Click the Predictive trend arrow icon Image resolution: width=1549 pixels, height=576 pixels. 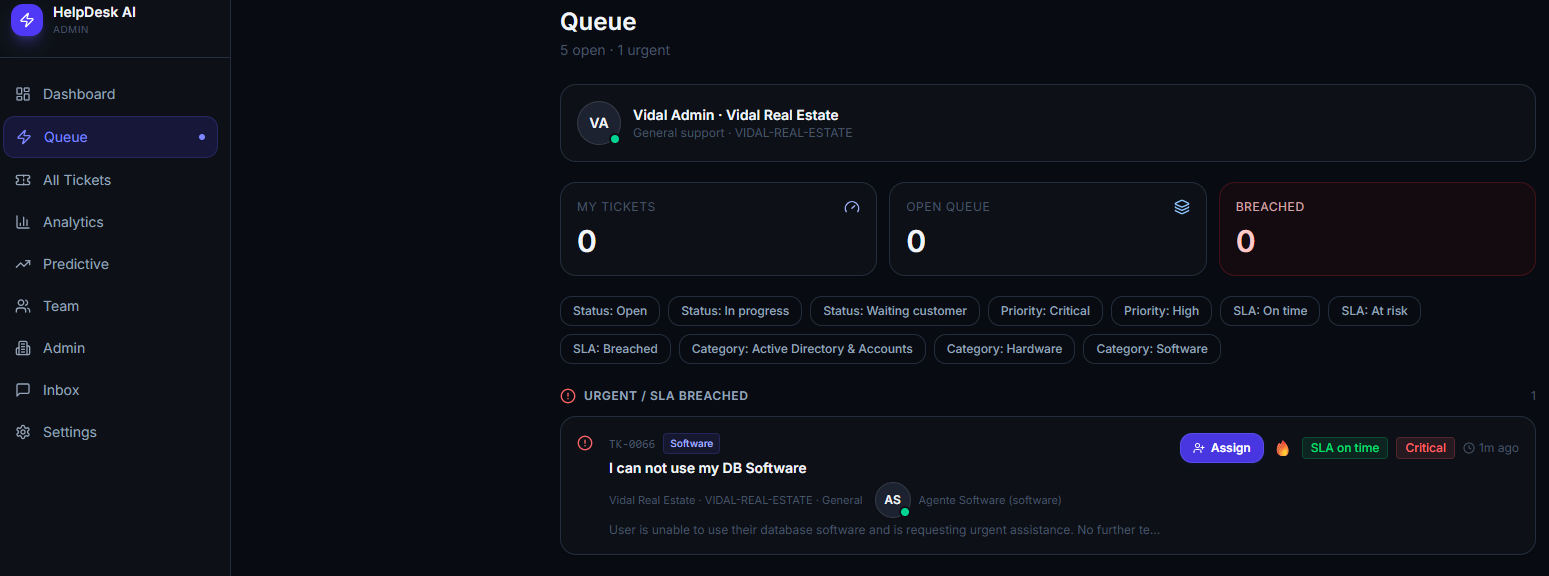pyautogui.click(x=23, y=264)
